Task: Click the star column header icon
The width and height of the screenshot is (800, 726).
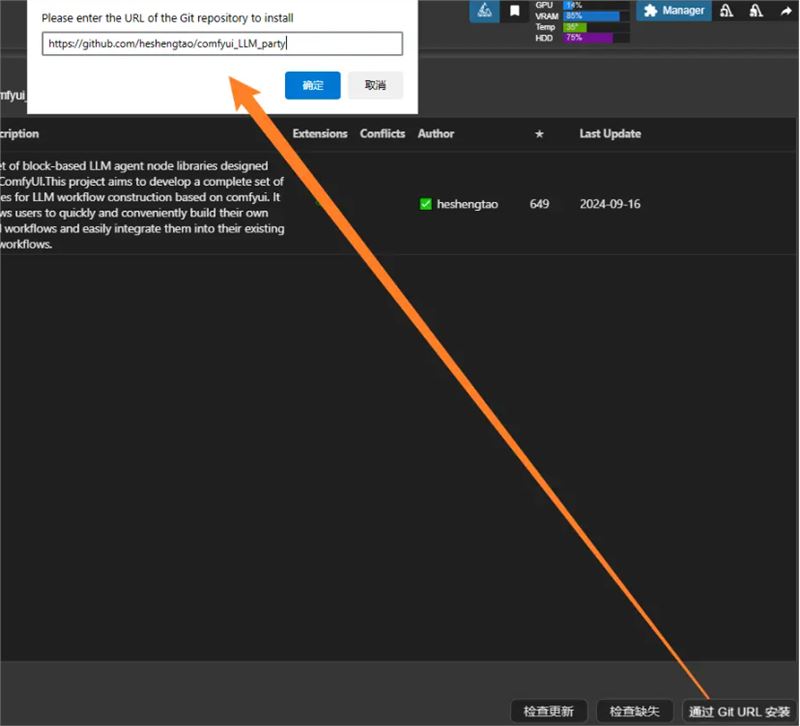Action: tap(539, 134)
